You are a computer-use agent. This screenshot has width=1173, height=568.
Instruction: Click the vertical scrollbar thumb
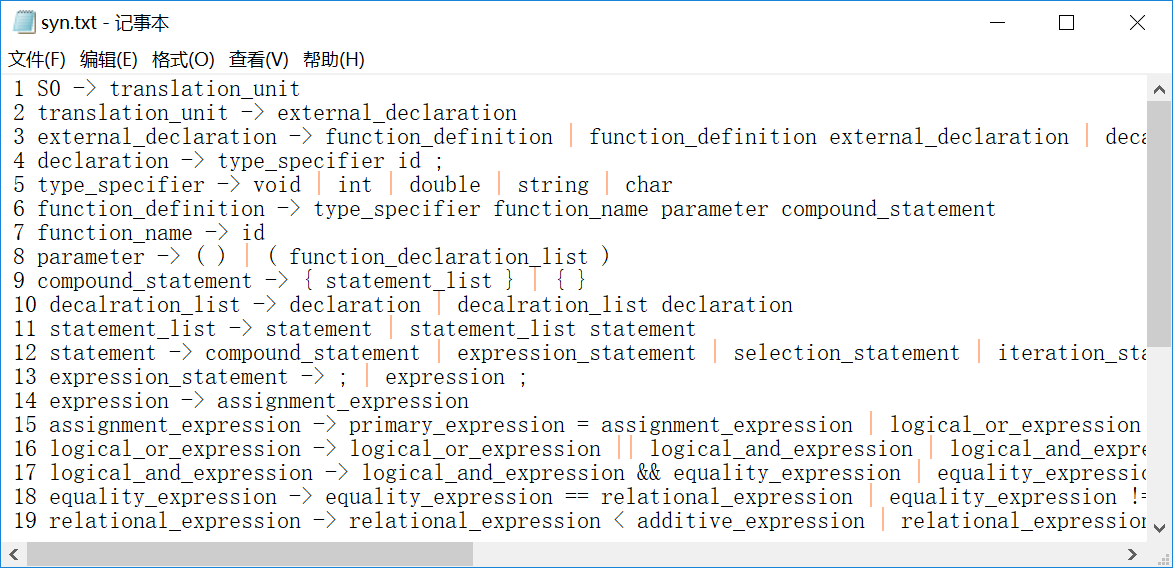tap(1159, 220)
